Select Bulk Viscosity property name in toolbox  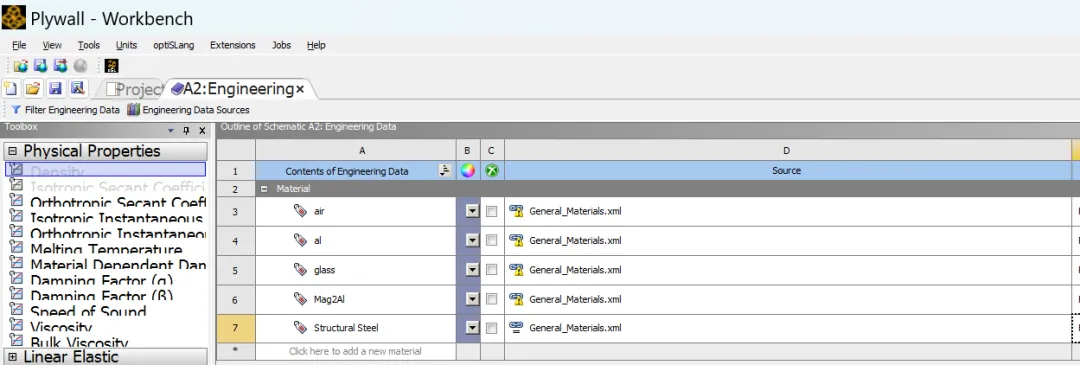(79, 342)
